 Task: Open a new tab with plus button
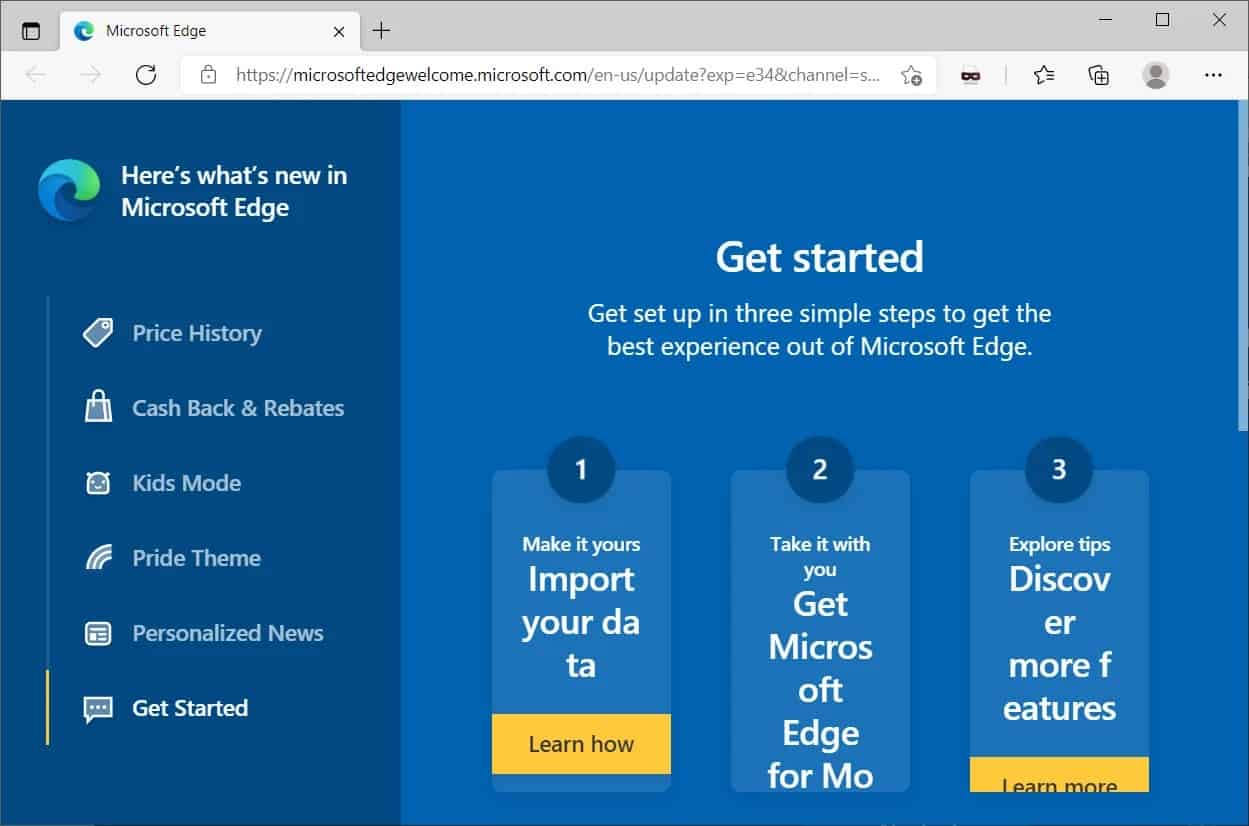381,31
